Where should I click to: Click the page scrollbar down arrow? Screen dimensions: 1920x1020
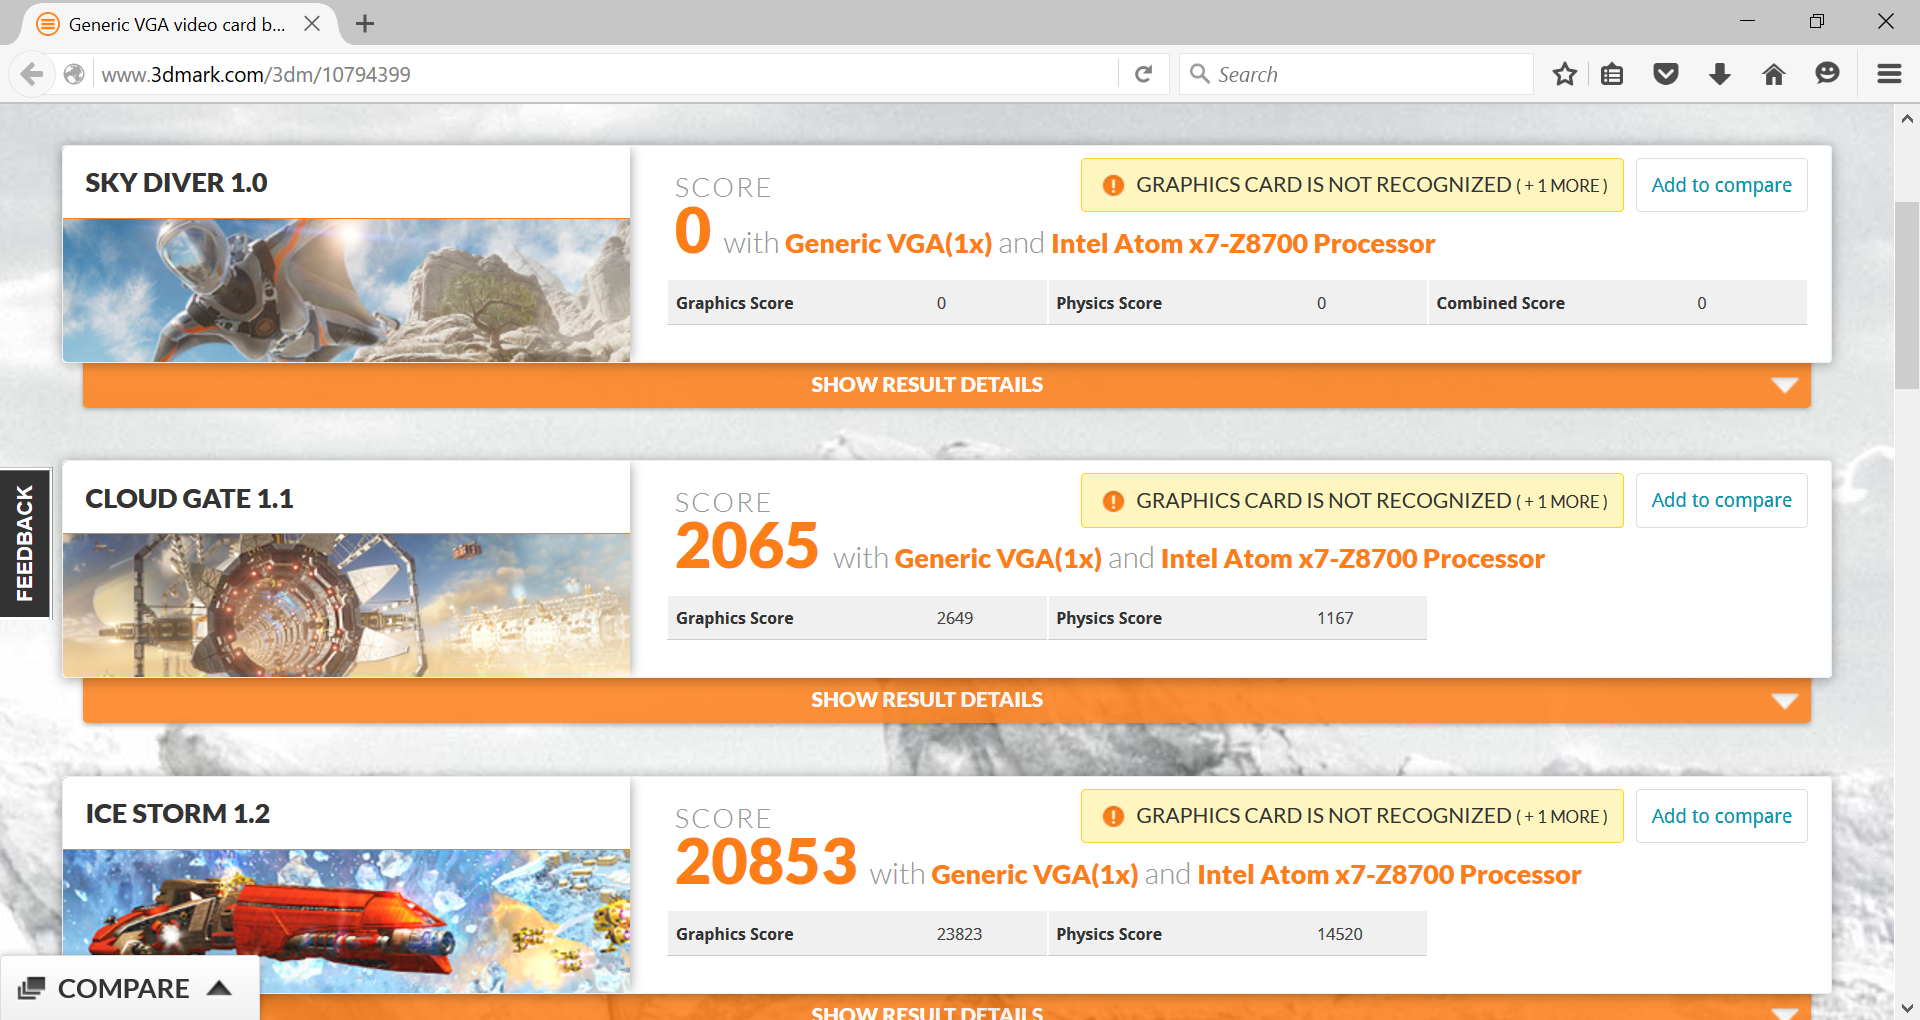[1907, 1008]
